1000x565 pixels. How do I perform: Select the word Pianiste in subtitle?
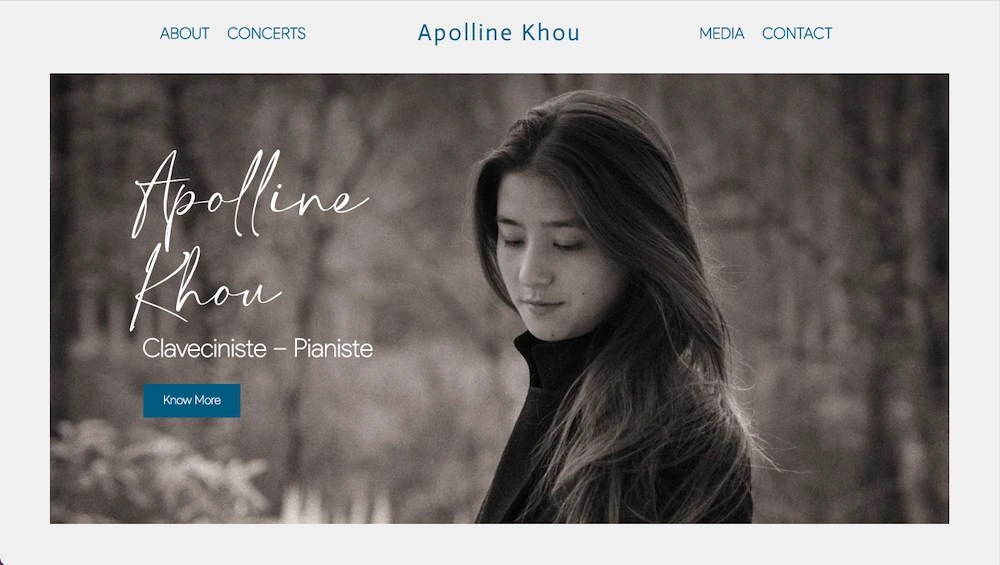[333, 348]
